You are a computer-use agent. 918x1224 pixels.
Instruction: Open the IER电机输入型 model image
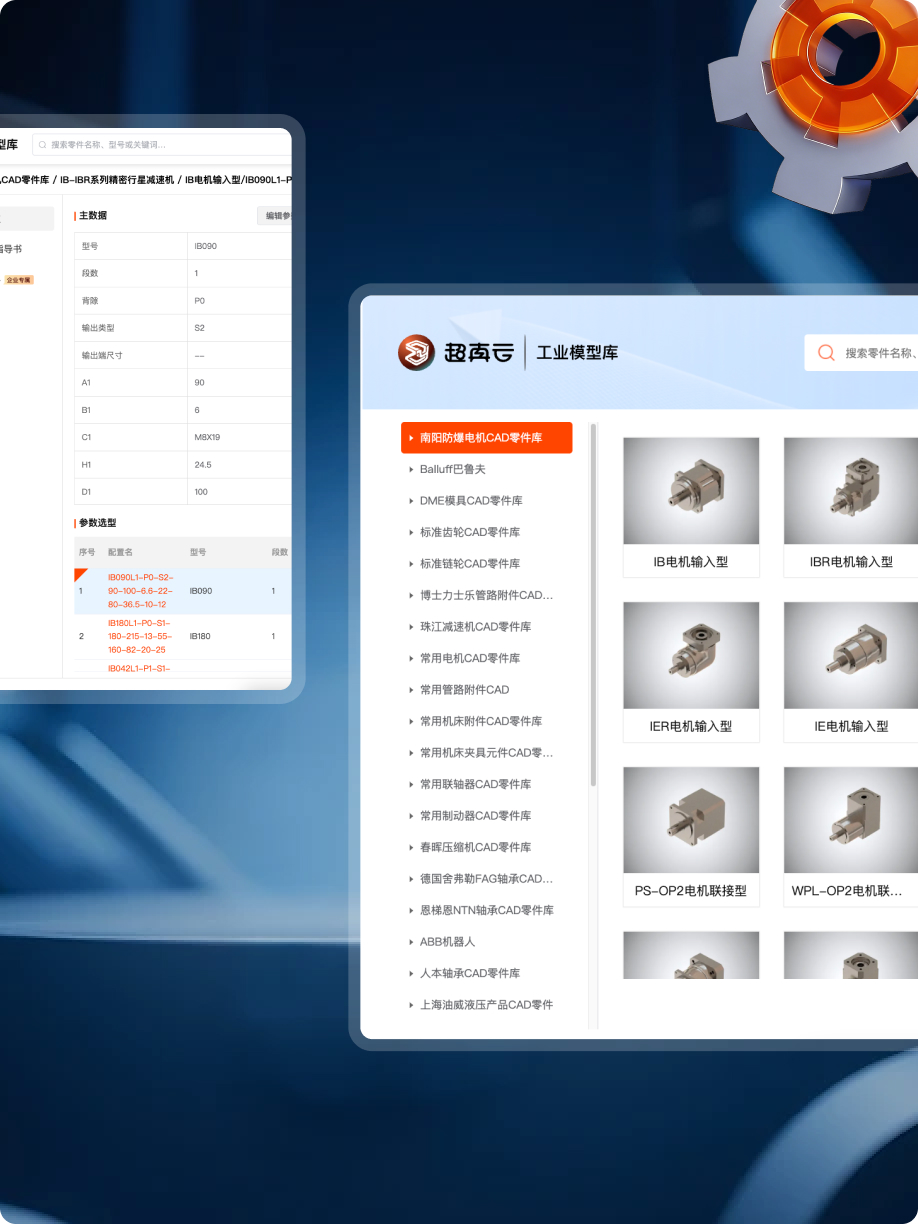click(x=690, y=655)
